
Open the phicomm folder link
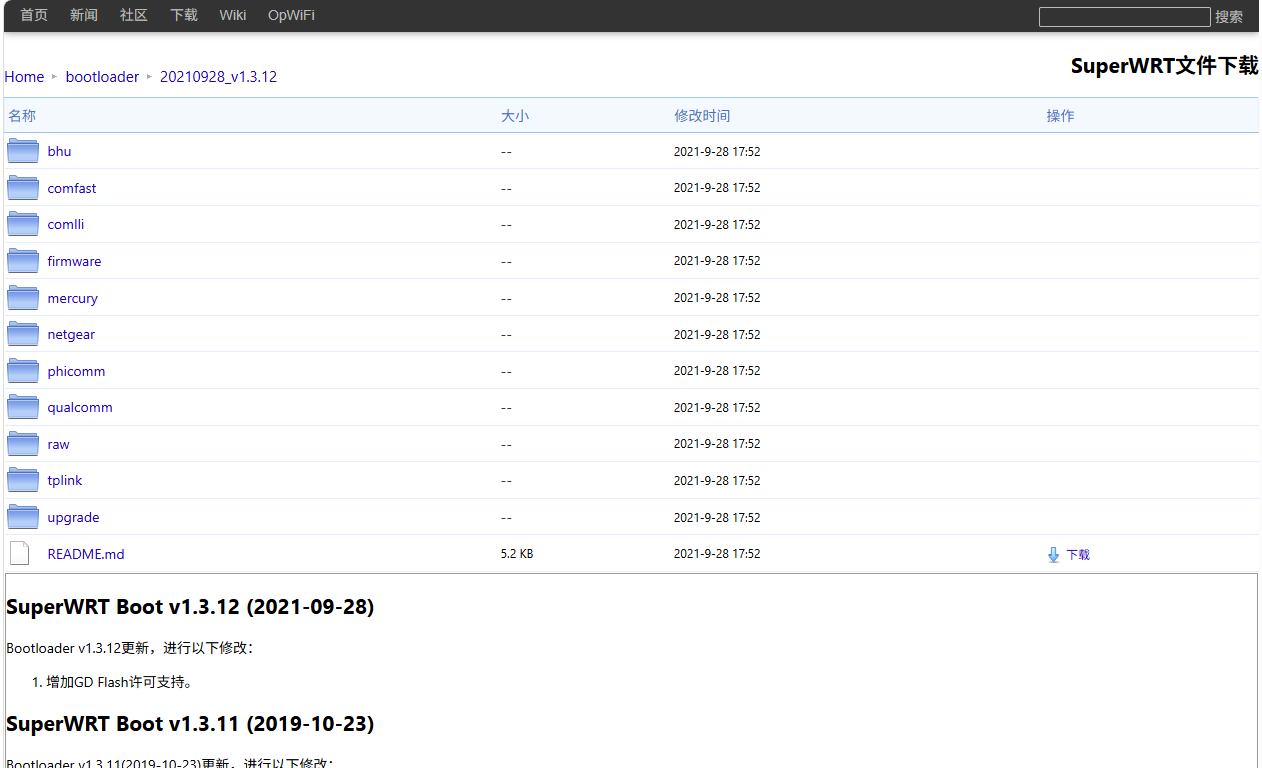pos(76,371)
